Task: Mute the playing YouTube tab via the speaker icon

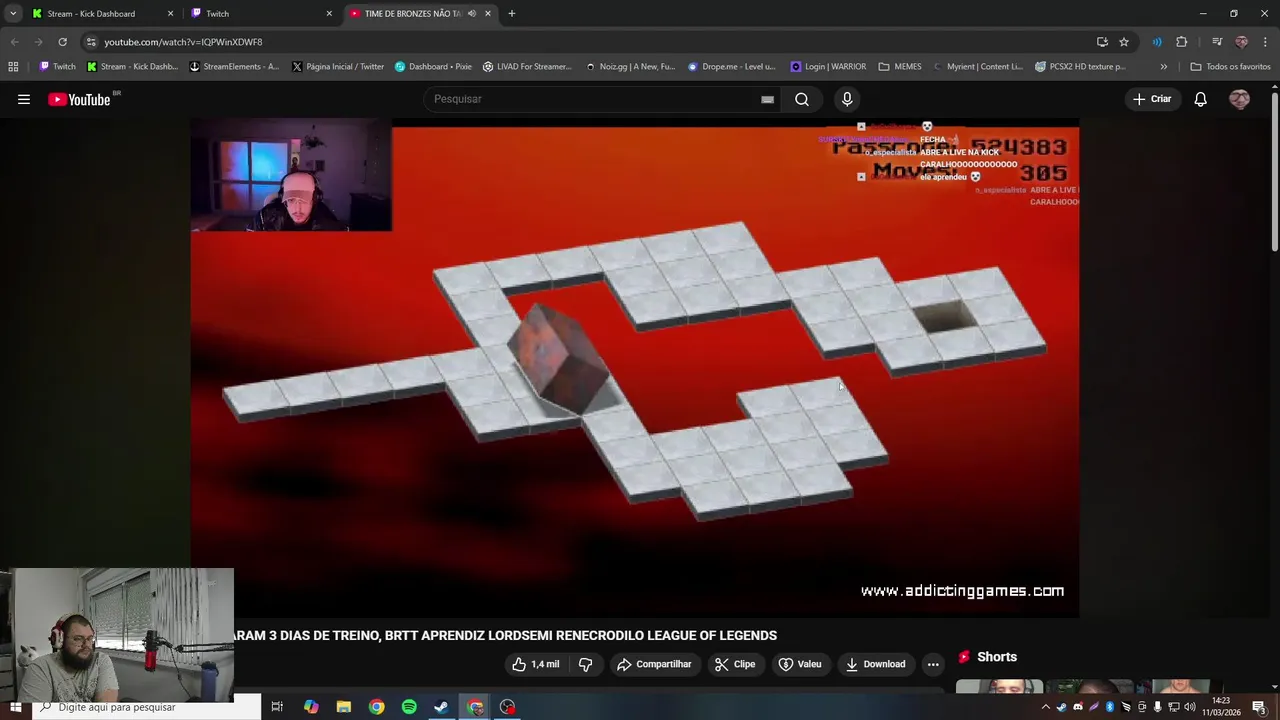Action: click(472, 14)
